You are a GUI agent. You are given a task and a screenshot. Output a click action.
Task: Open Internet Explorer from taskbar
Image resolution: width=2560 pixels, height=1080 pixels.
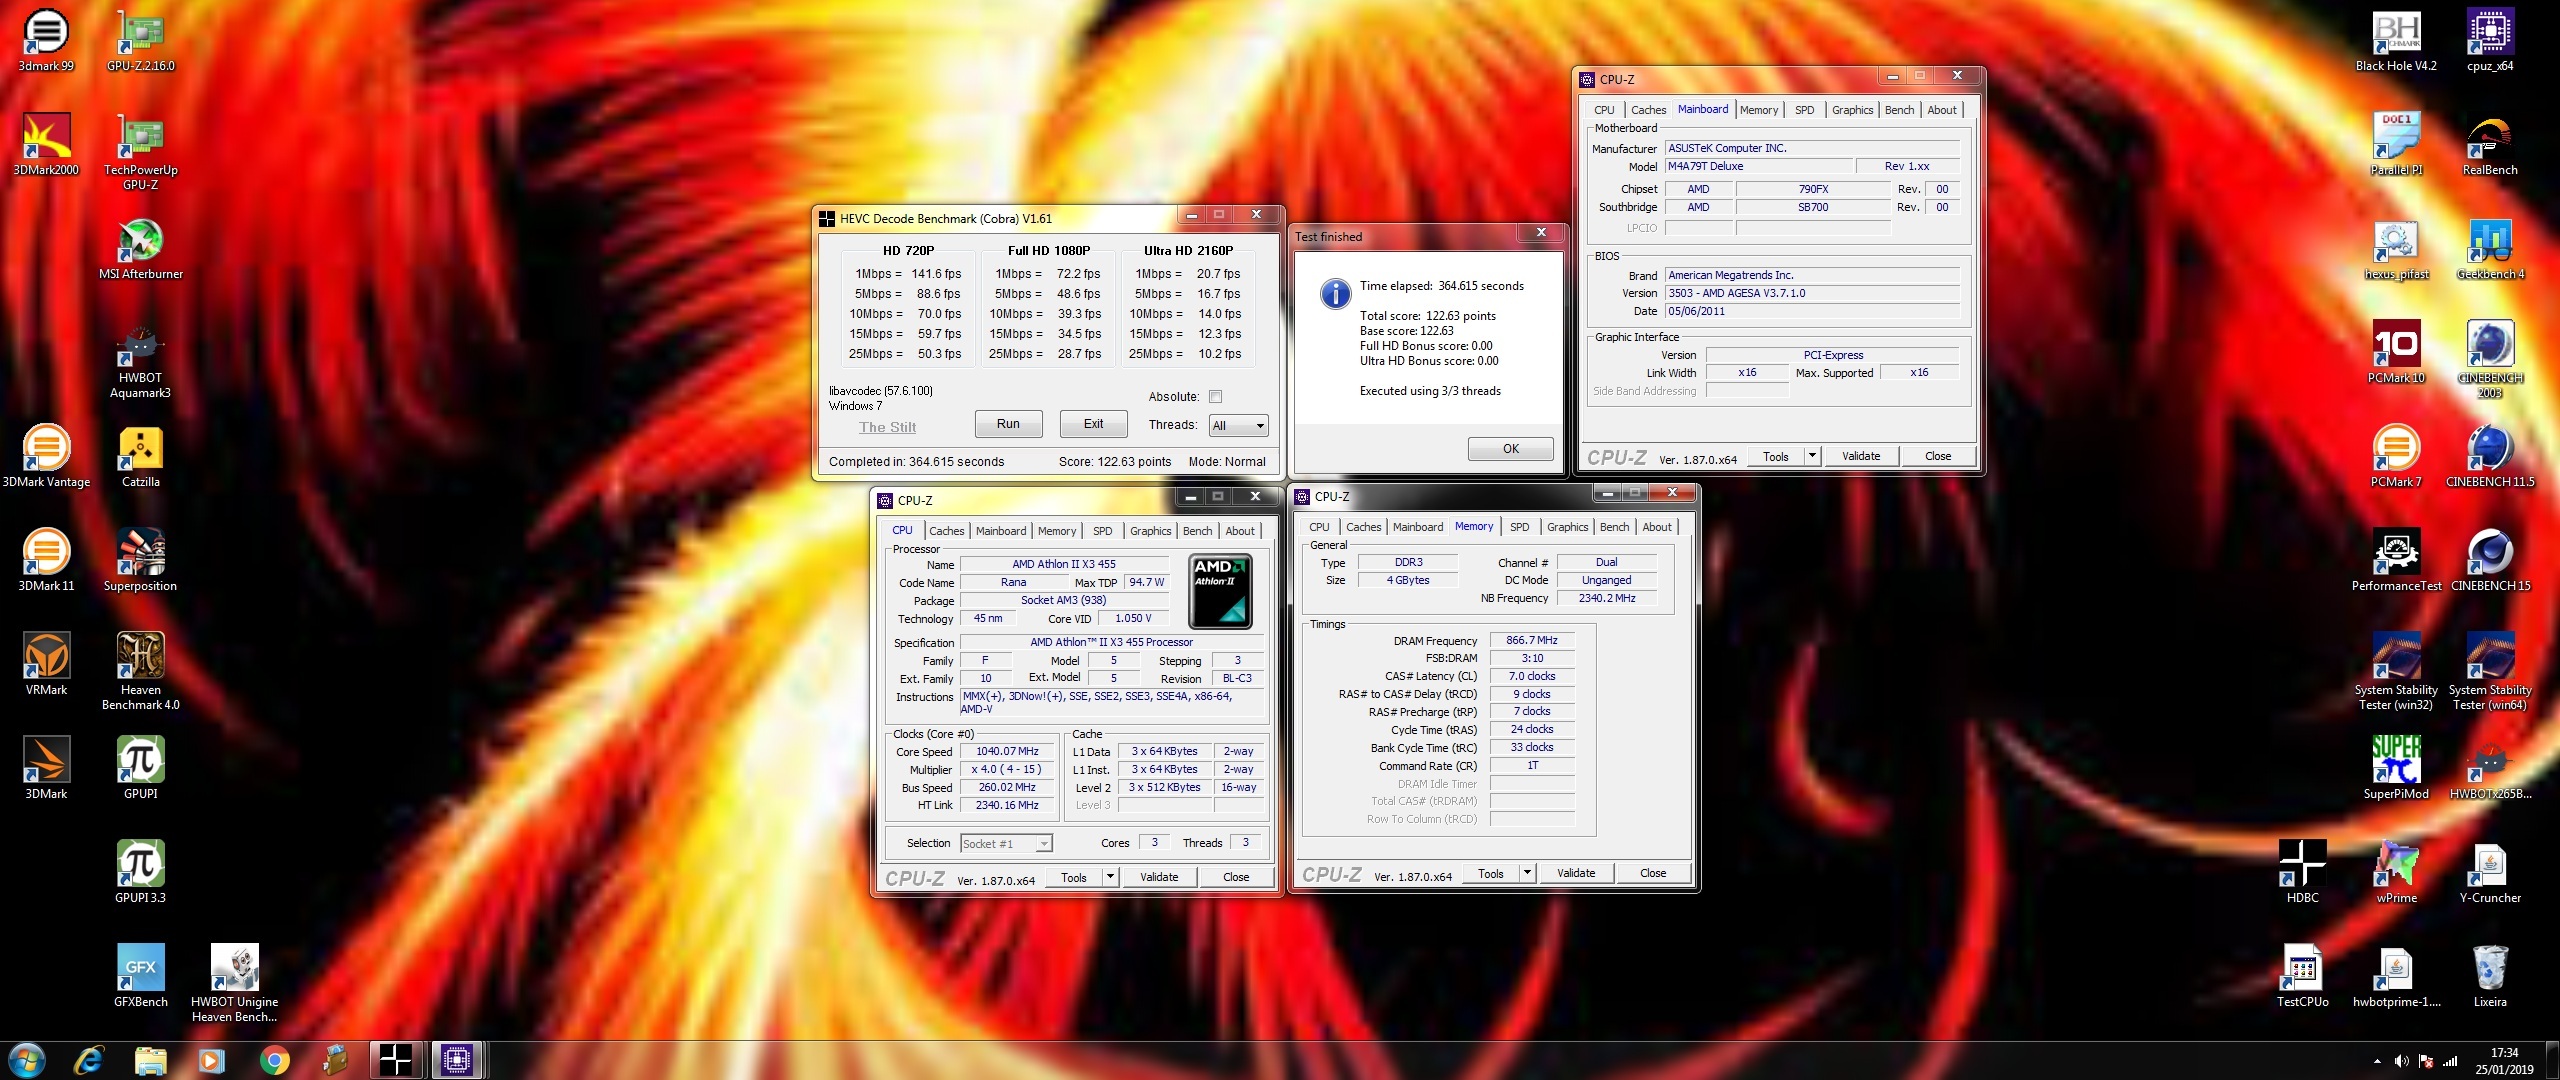(x=89, y=1060)
